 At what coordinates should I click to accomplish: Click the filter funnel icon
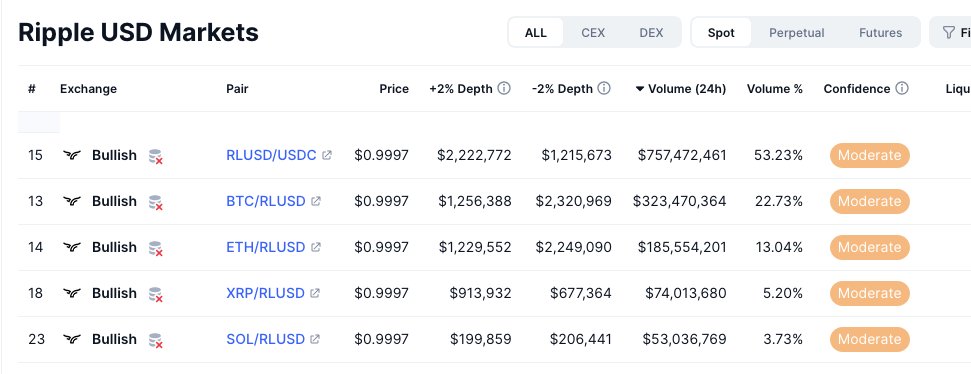[948, 32]
